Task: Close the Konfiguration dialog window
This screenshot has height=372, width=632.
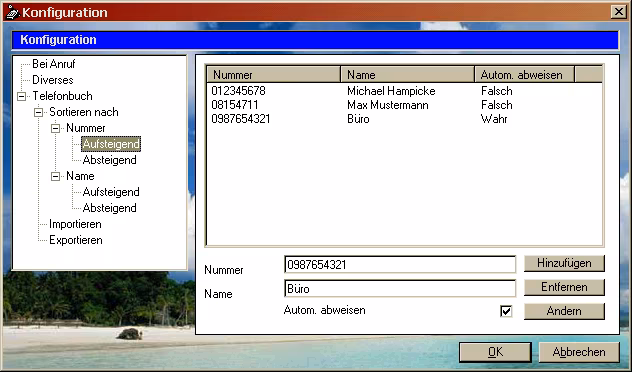Action: point(619,12)
